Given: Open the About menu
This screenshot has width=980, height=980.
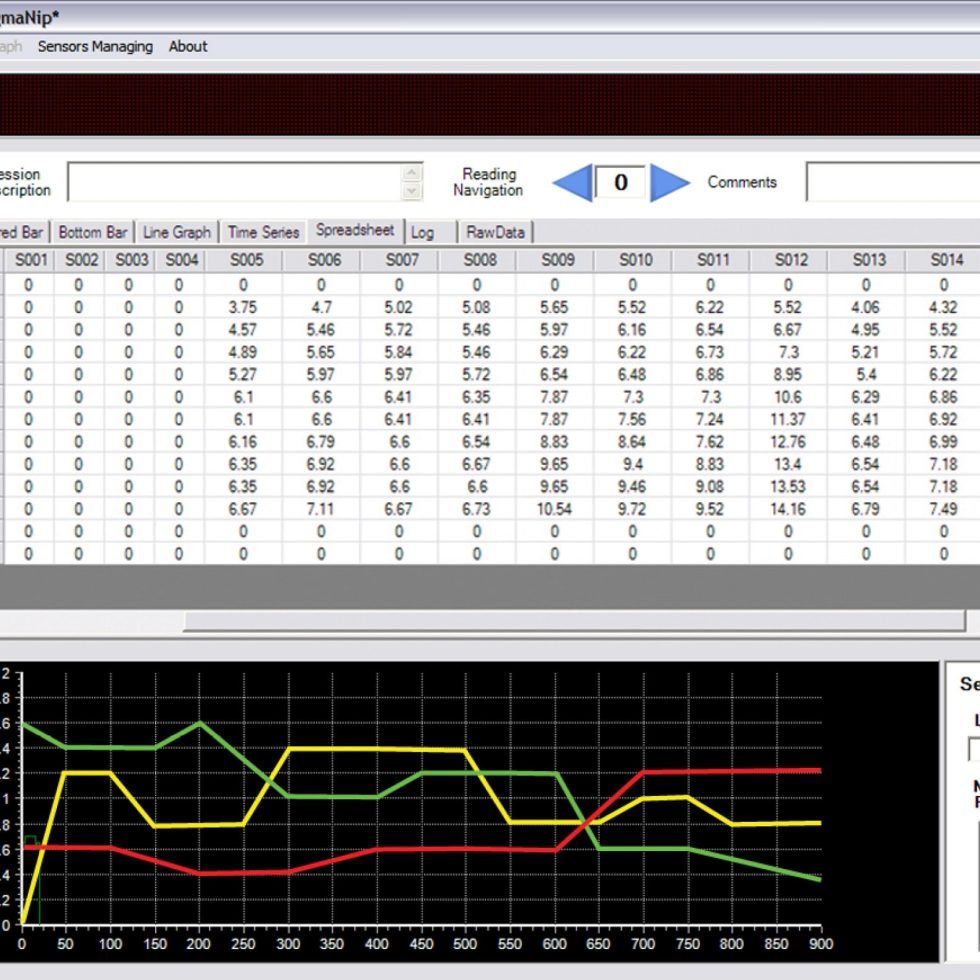Looking at the screenshot, I should point(188,46).
